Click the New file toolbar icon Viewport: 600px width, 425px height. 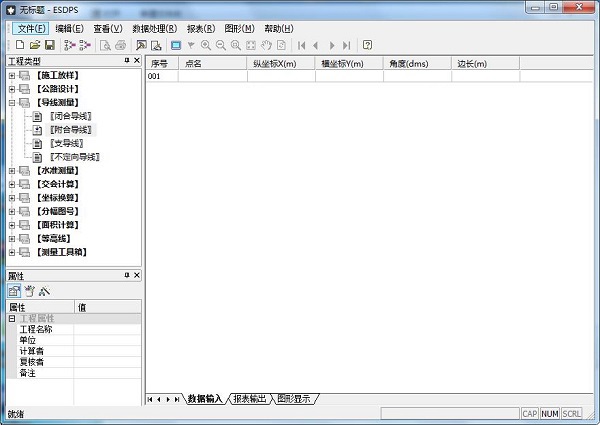pos(20,45)
